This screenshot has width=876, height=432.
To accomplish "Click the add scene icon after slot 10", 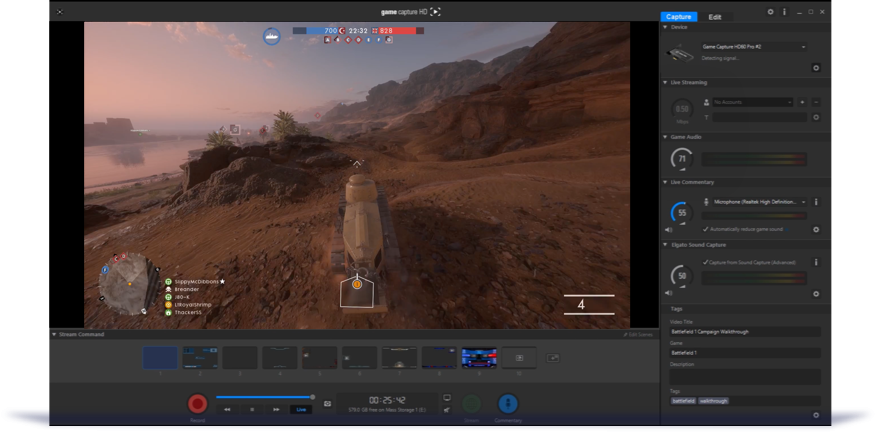I will [x=553, y=358].
